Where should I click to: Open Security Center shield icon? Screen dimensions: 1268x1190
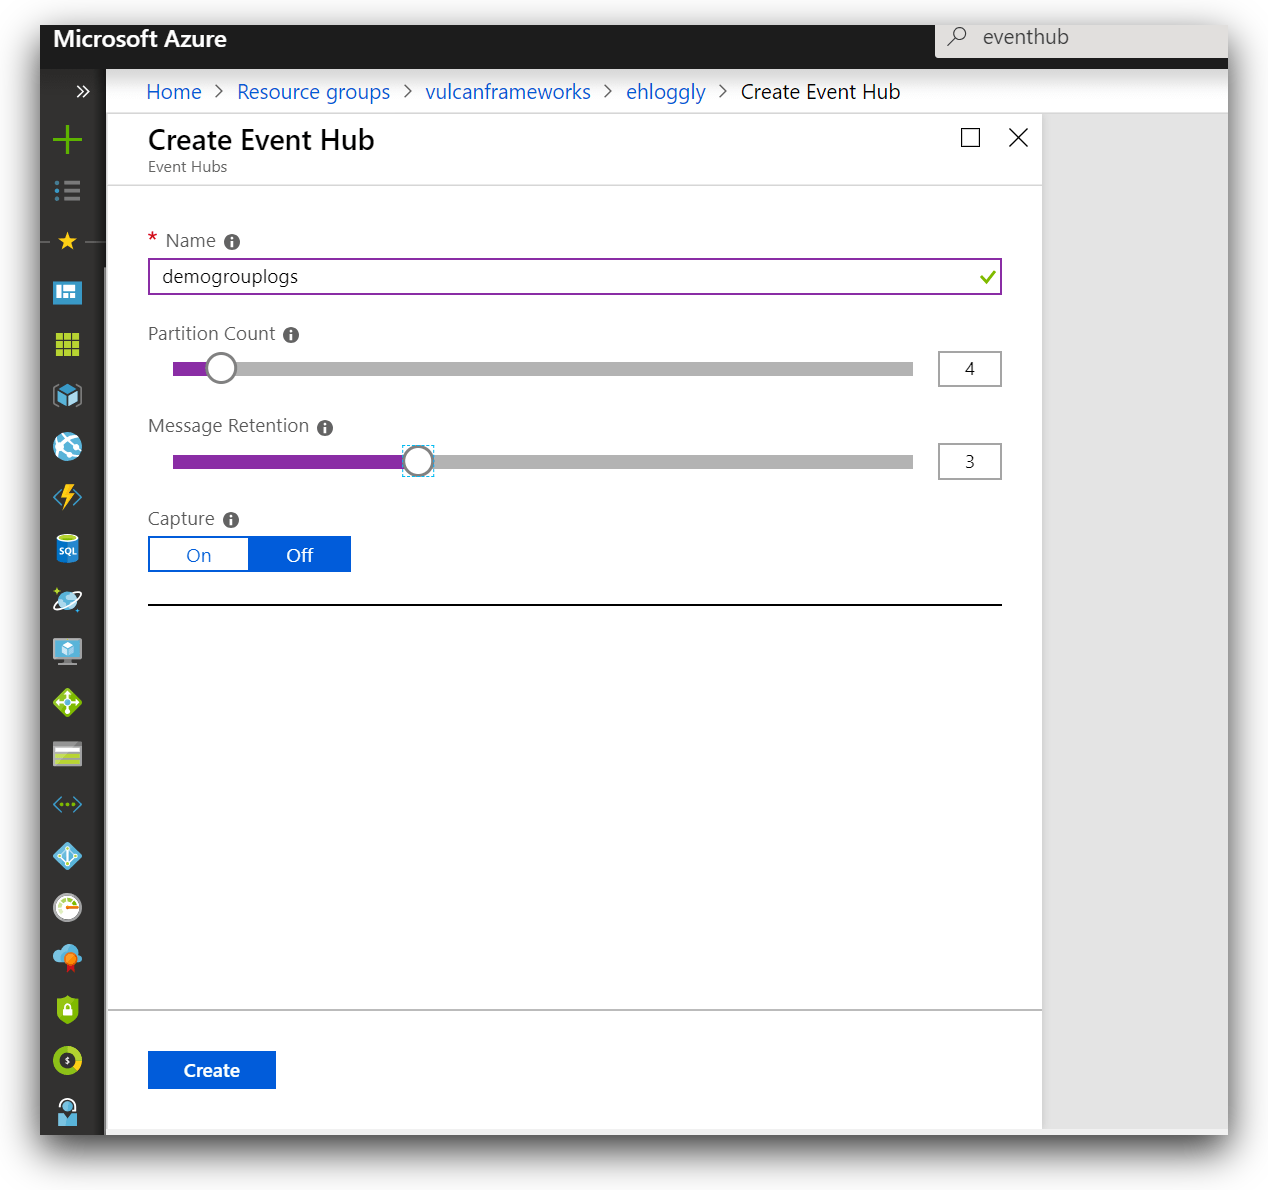click(67, 1009)
